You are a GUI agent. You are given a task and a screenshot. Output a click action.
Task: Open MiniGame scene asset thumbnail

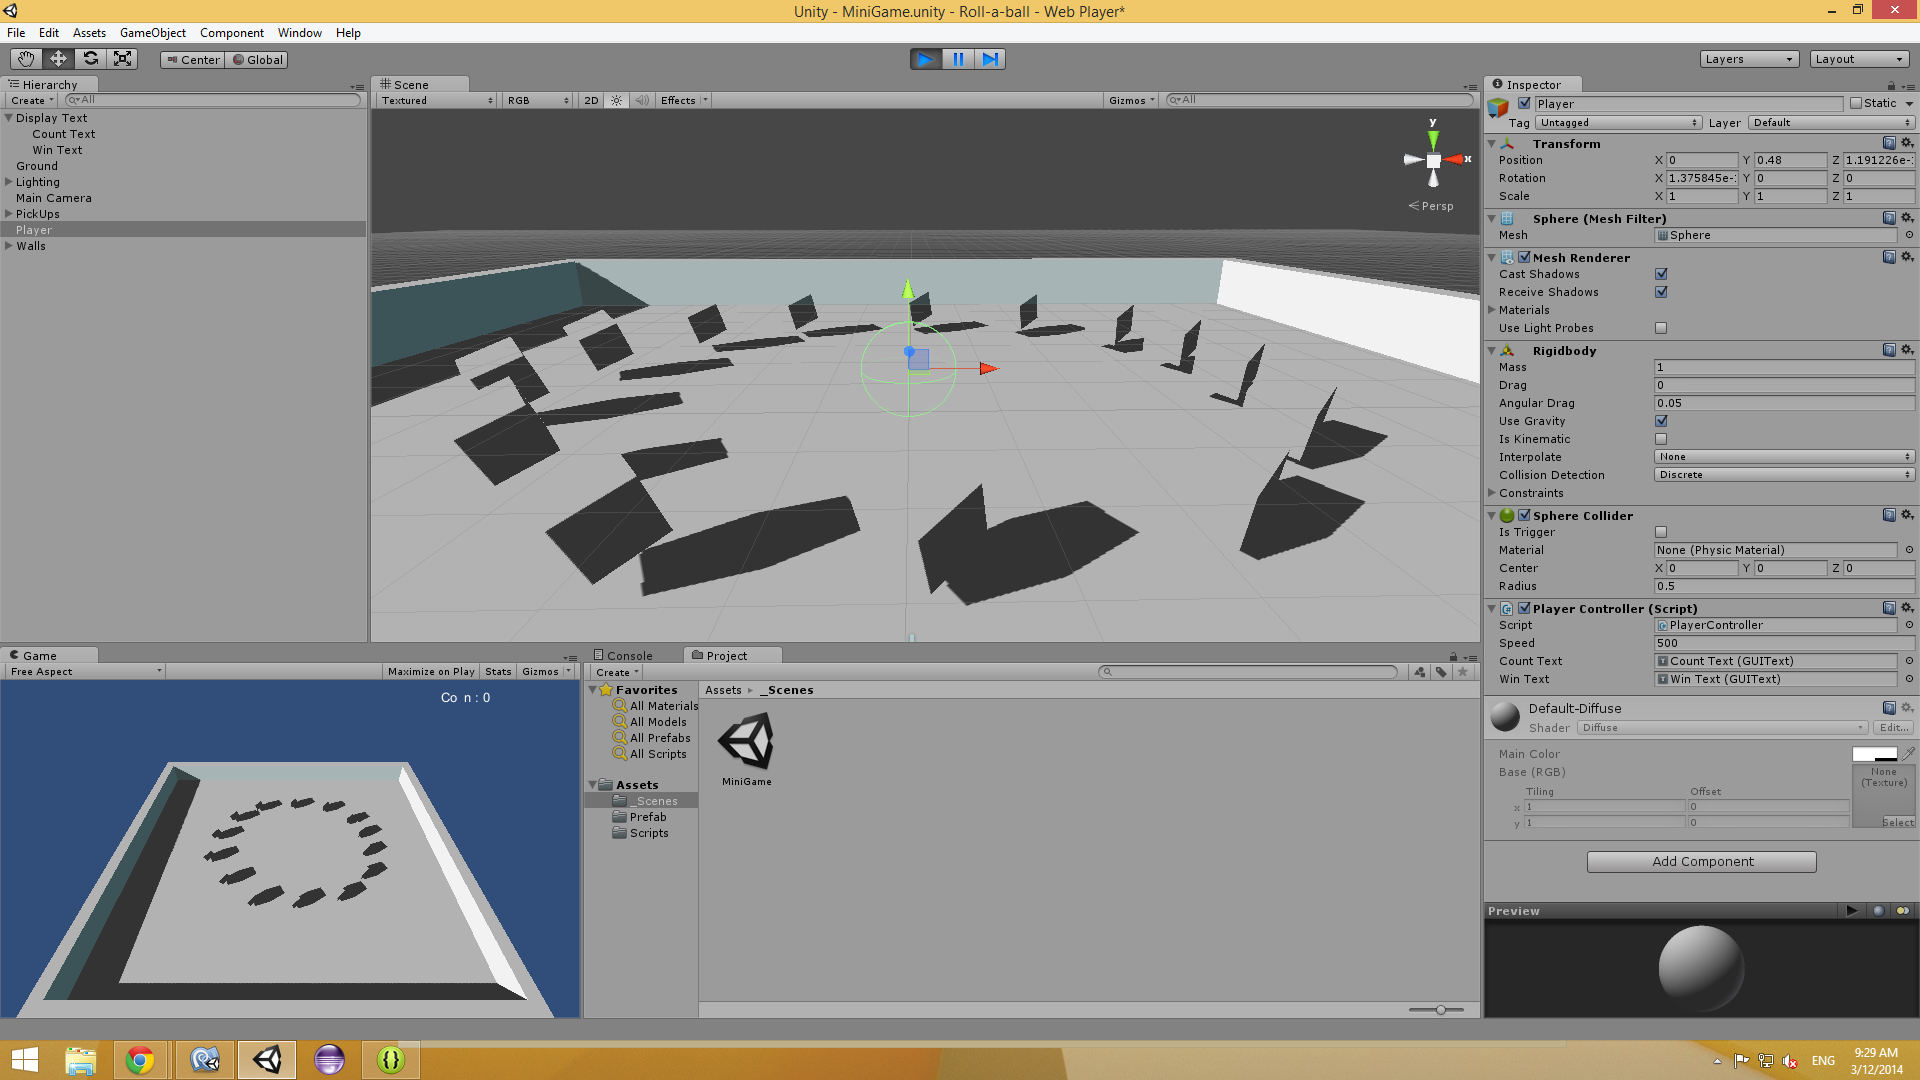[746, 742]
